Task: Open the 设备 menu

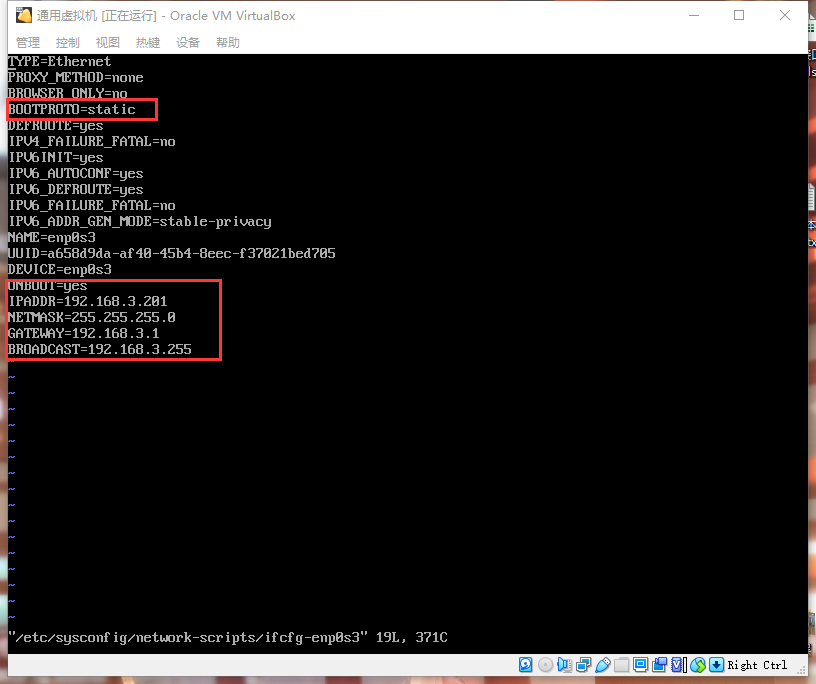Action: click(188, 42)
